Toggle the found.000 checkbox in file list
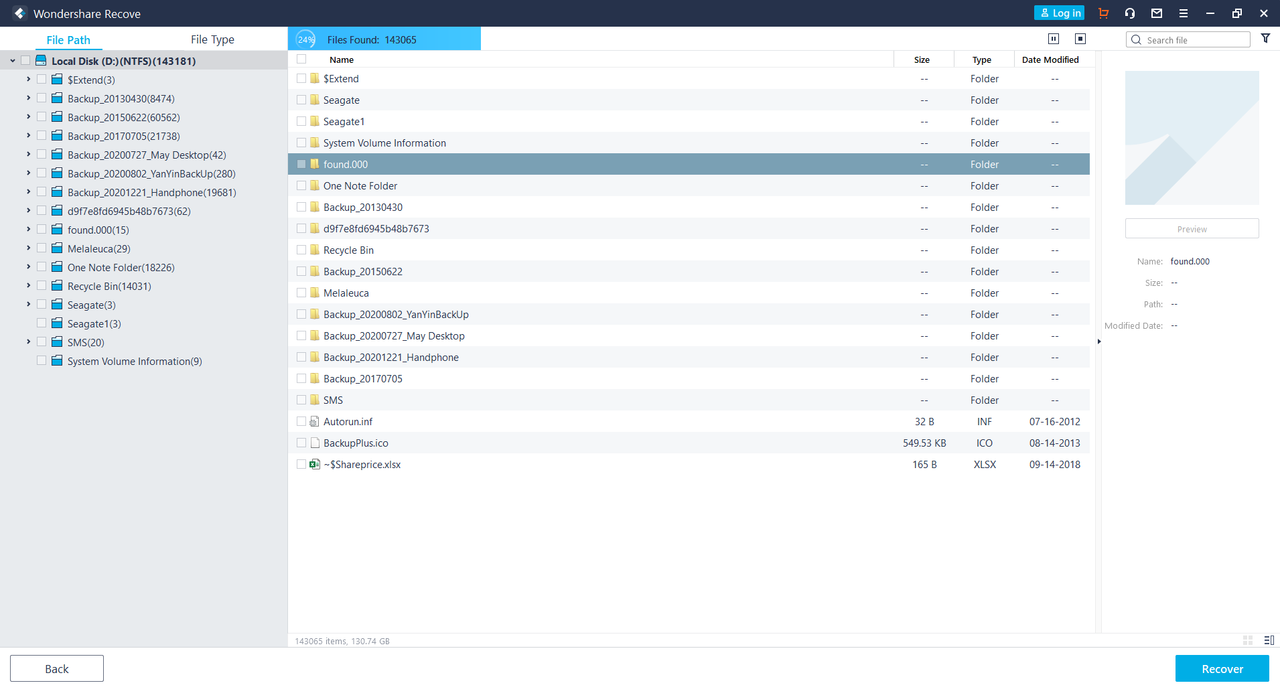This screenshot has height=689, width=1280. [x=301, y=164]
